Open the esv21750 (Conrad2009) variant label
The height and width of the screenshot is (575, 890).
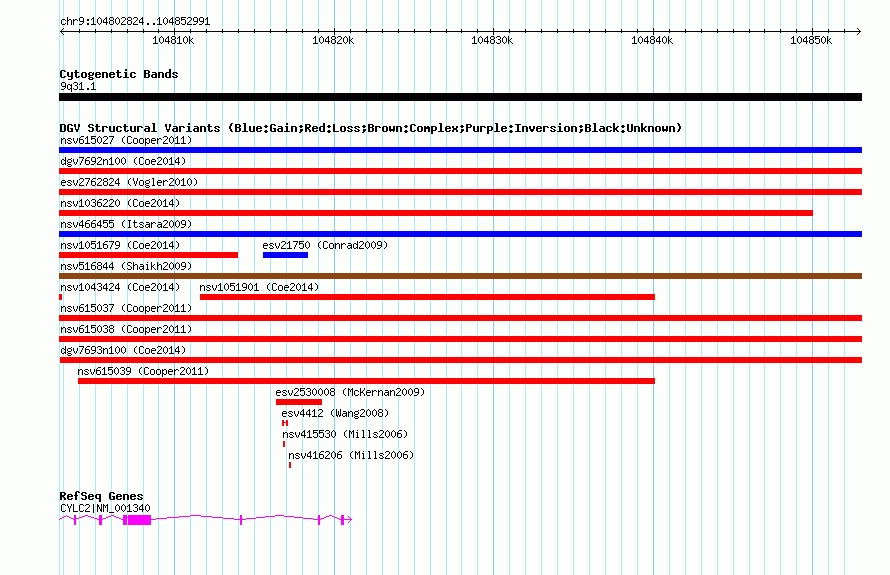point(325,245)
